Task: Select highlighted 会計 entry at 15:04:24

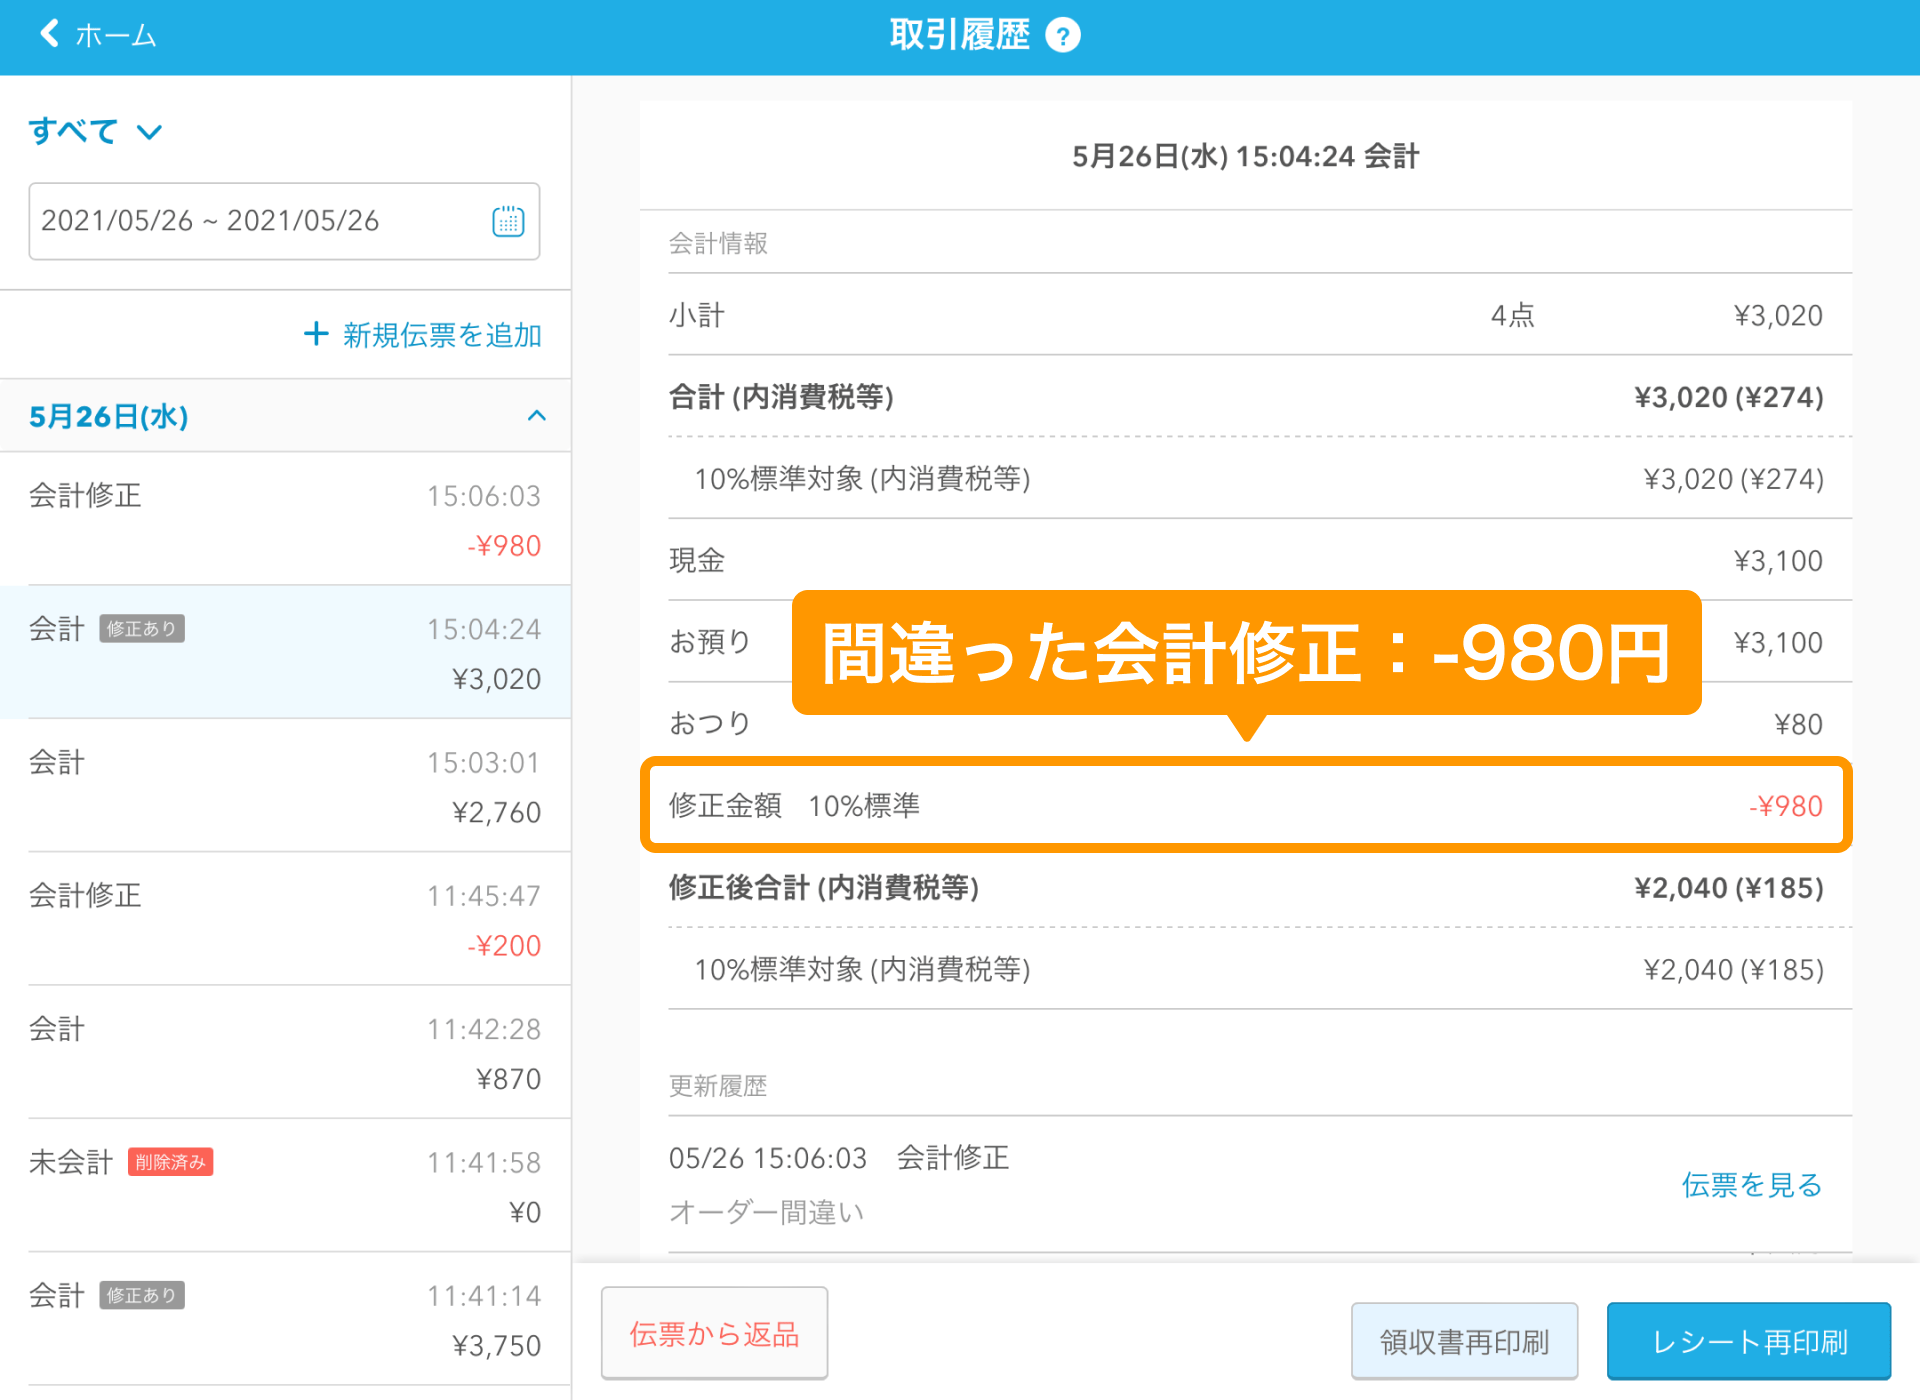Action: (x=285, y=653)
